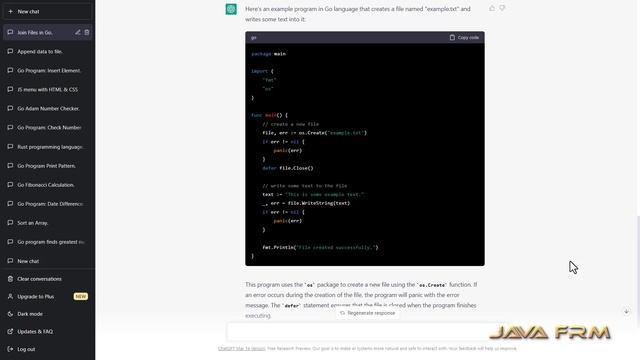Click the plus icon beside New chat
Screen dimensions: 640x360
coord(11,12)
